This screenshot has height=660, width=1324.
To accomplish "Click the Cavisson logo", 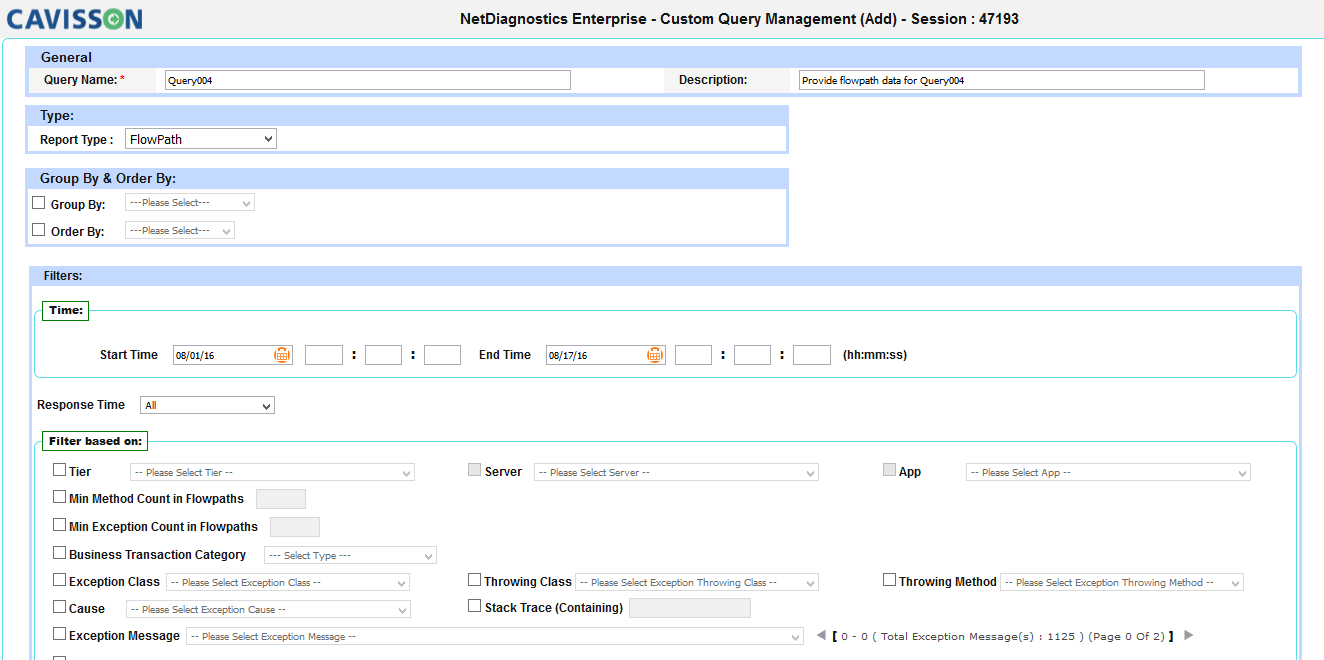I will point(74,19).
